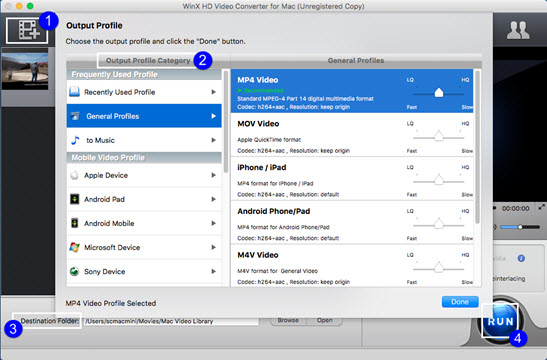
Task: Click the Browse button
Action: click(x=288, y=321)
